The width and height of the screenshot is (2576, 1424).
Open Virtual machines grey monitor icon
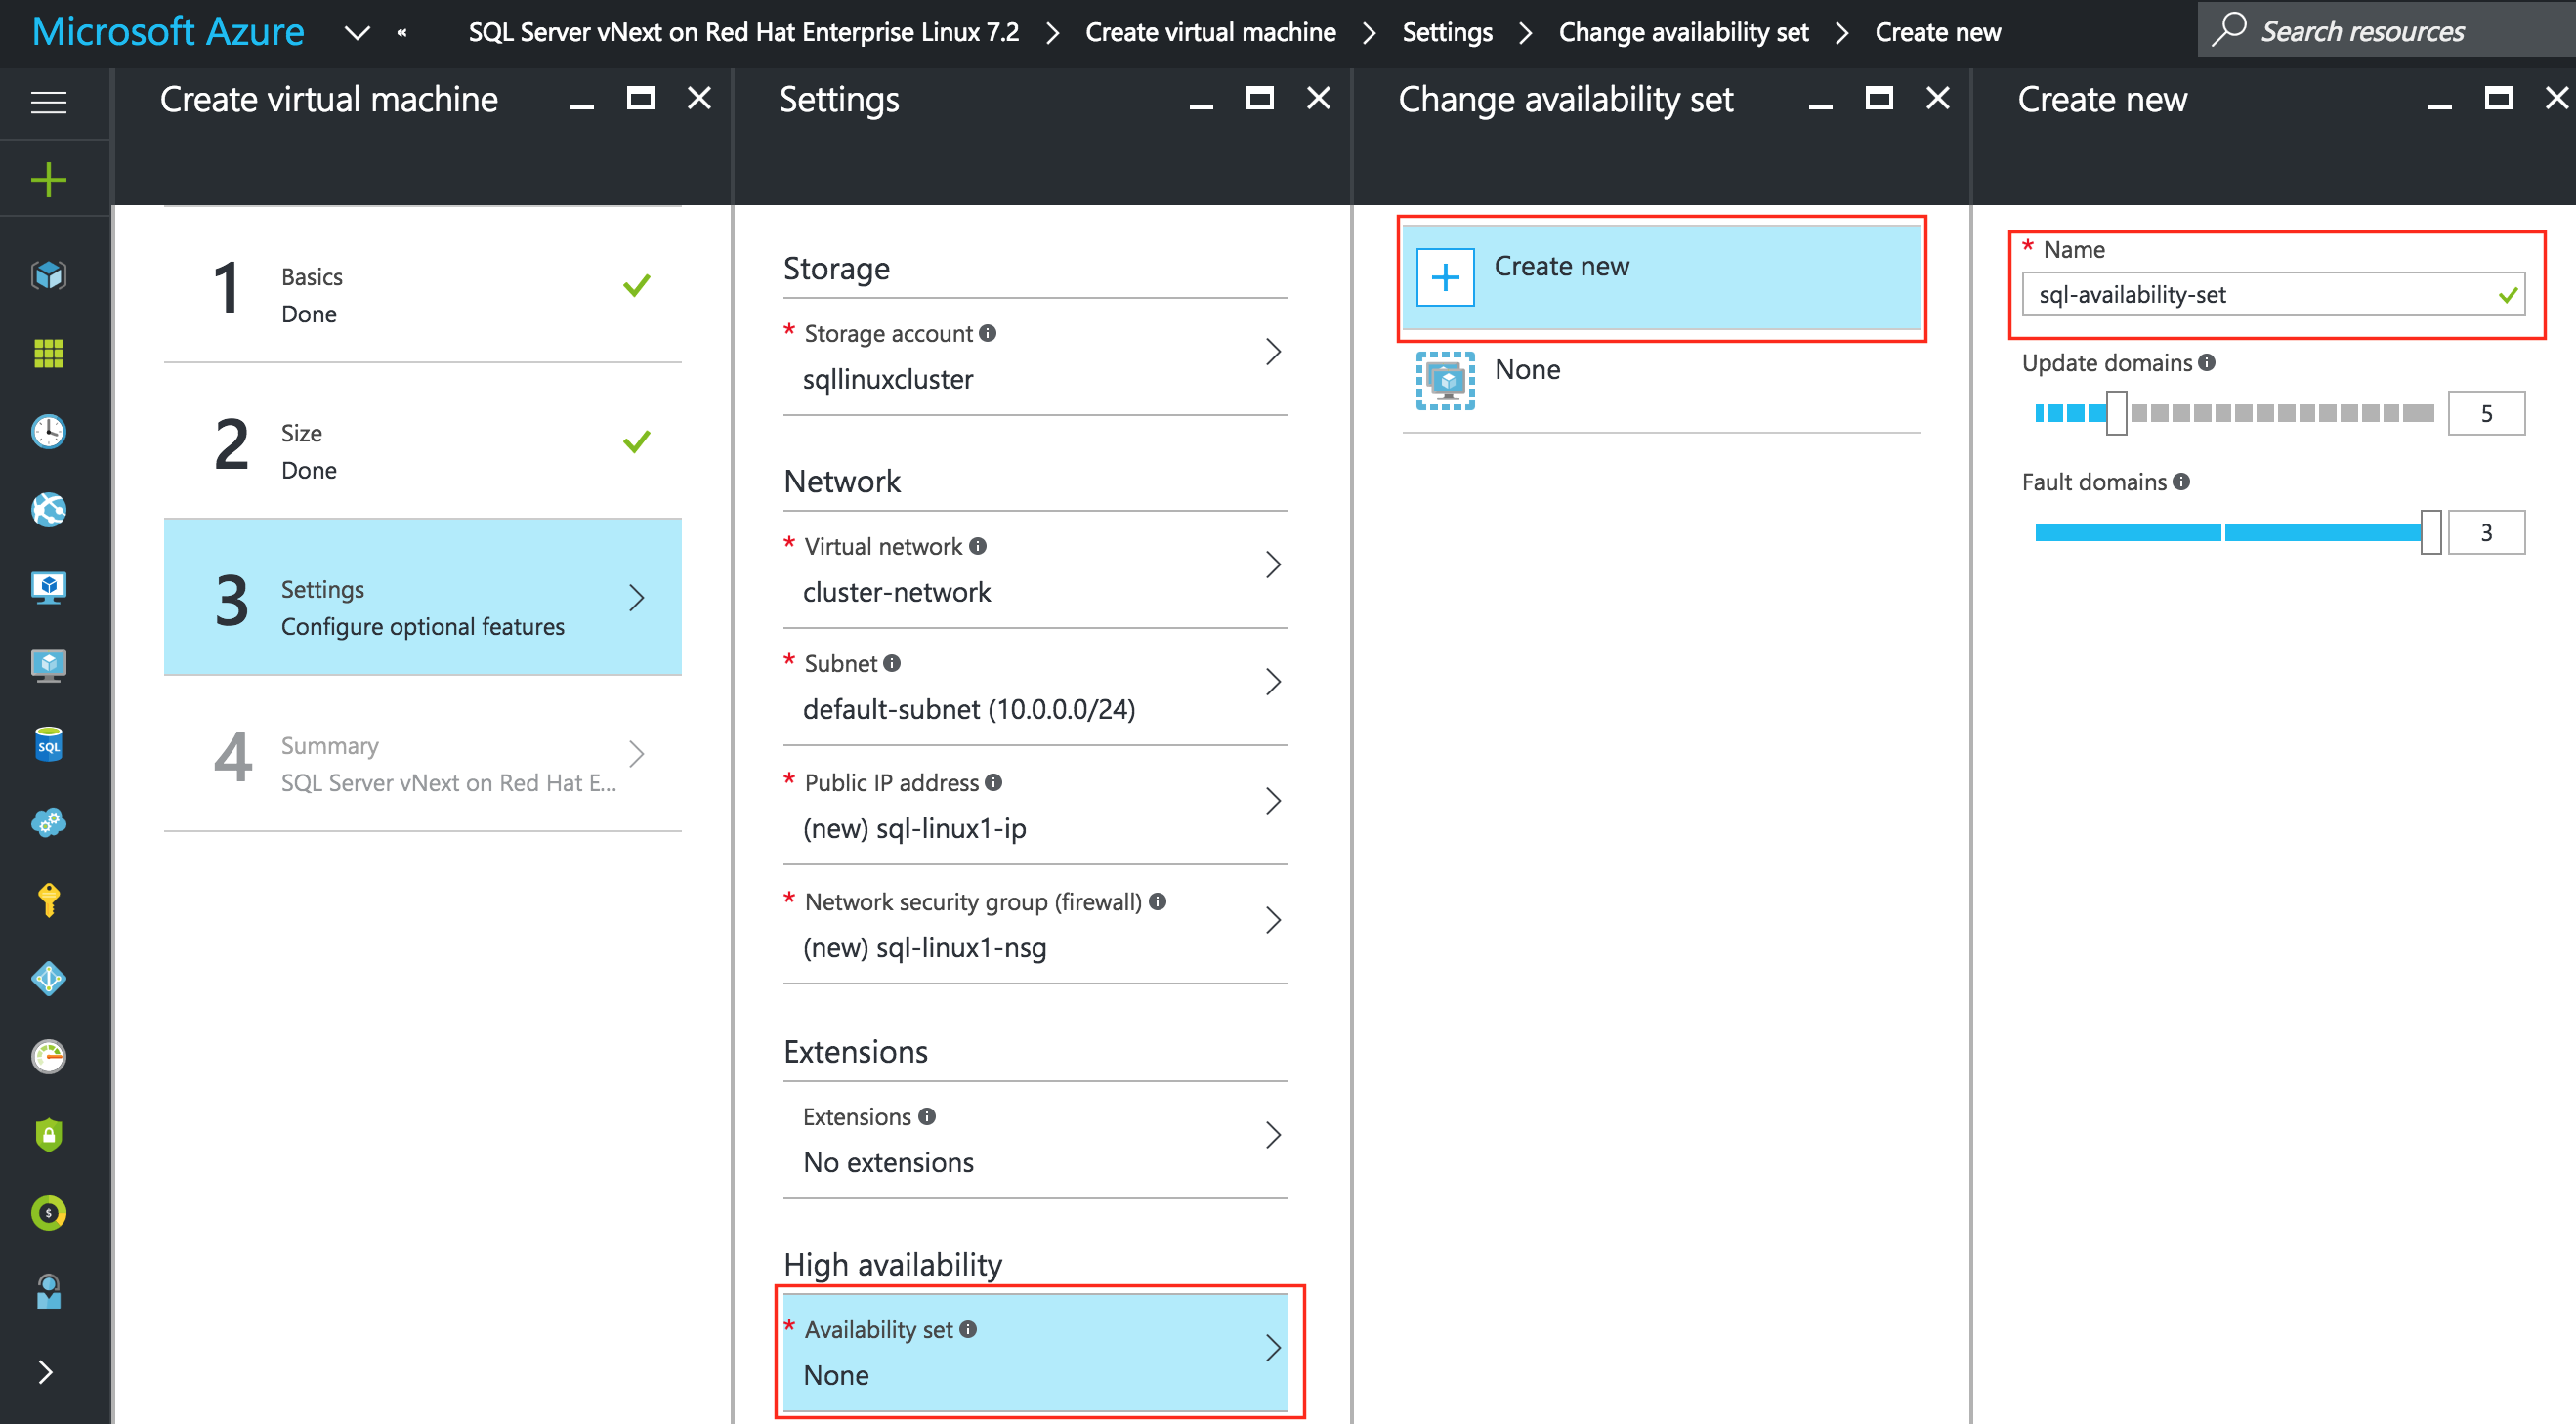tap(48, 665)
